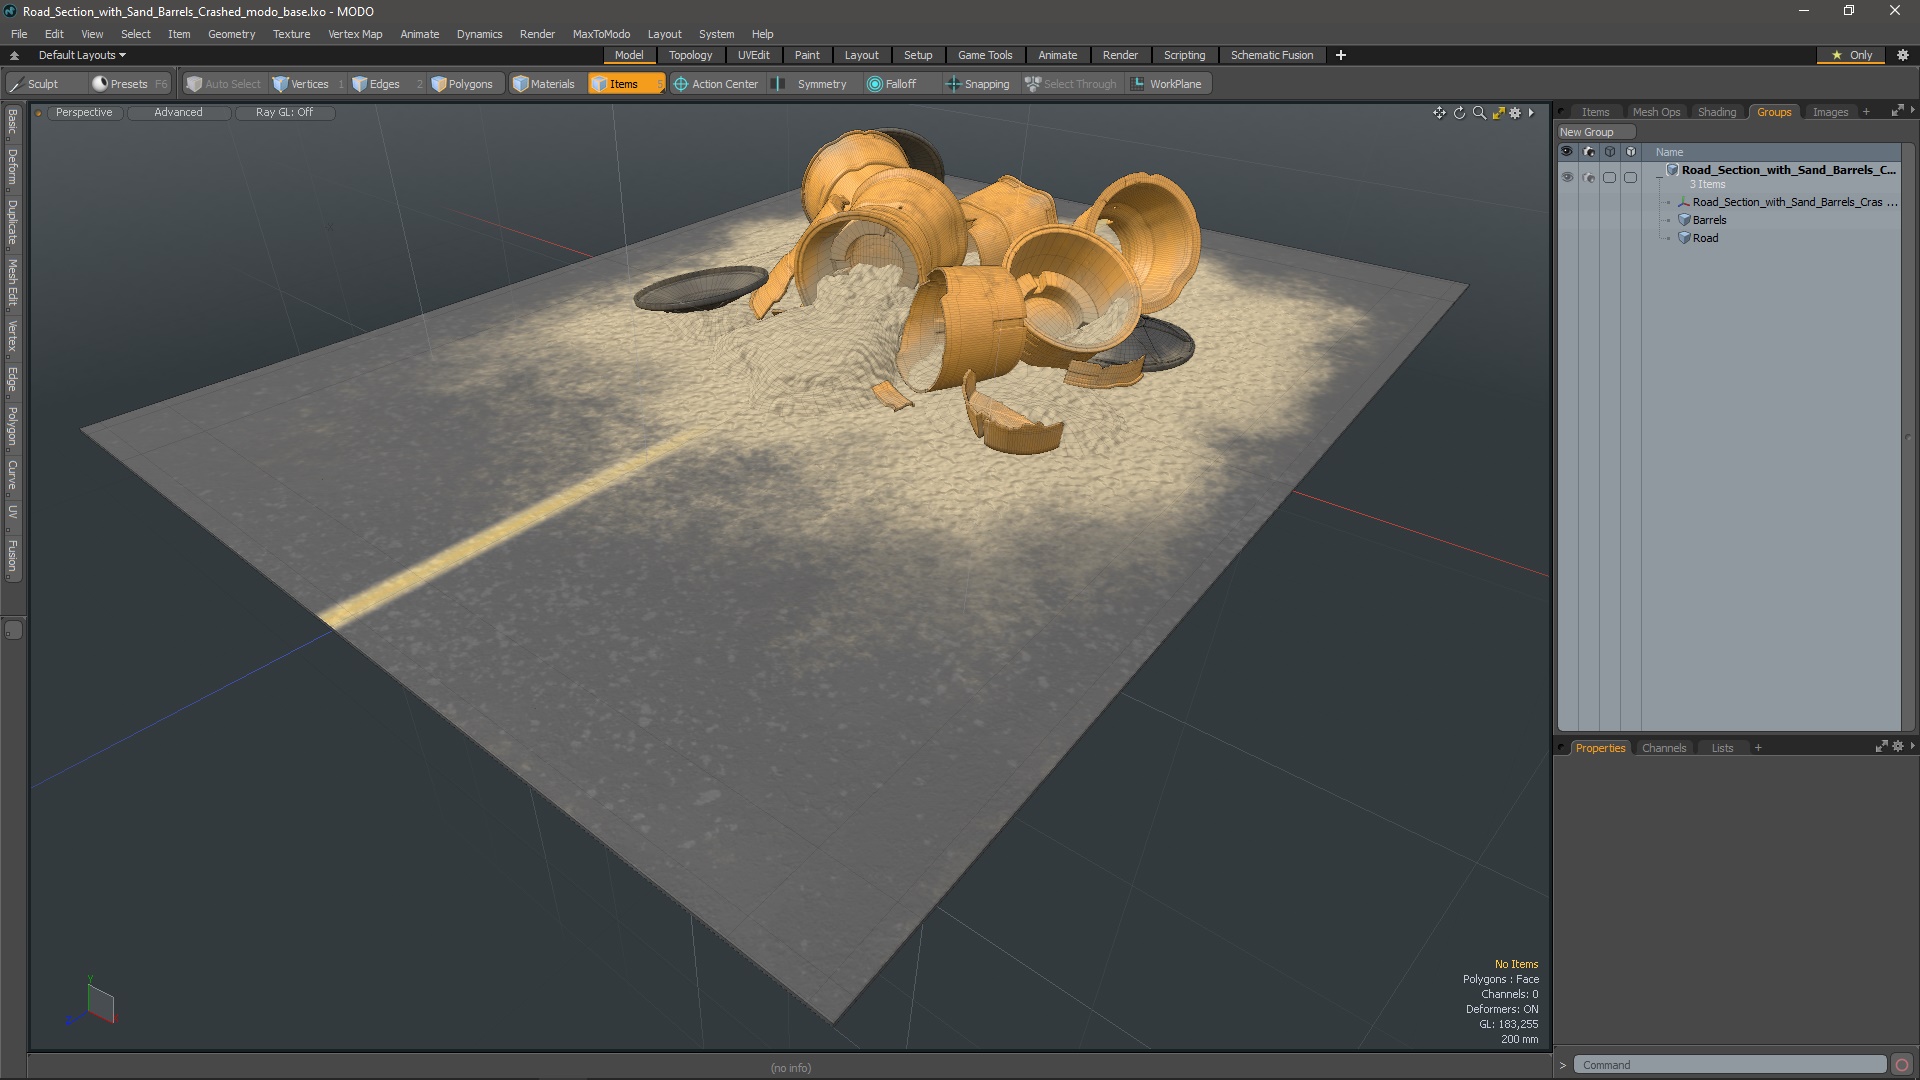Click the viewport zoom magnifier icon

(x=1479, y=113)
